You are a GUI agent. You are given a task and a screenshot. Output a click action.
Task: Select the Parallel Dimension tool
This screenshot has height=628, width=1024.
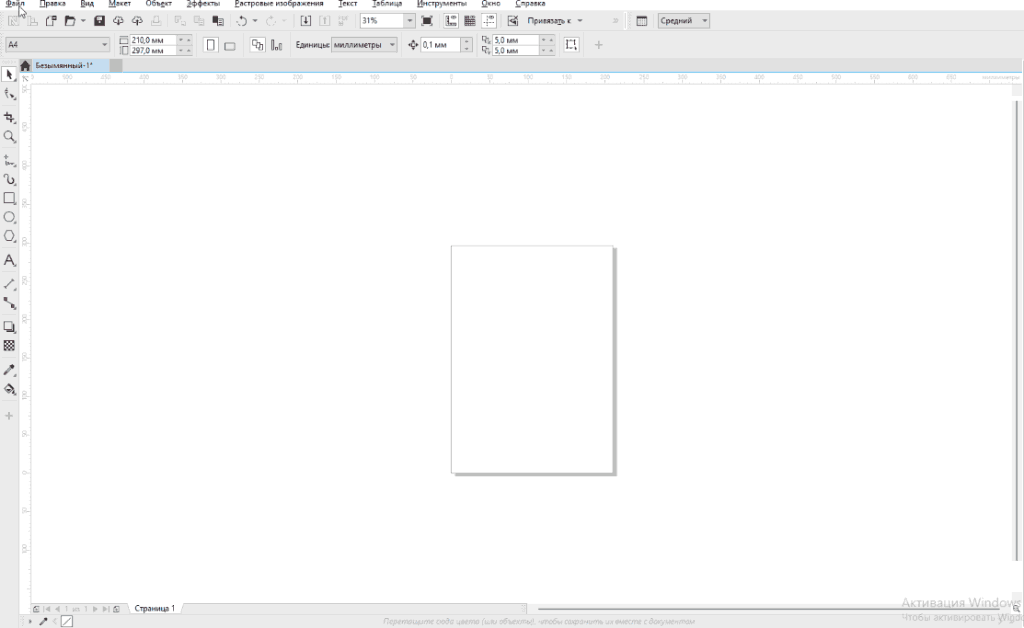click(x=9, y=284)
